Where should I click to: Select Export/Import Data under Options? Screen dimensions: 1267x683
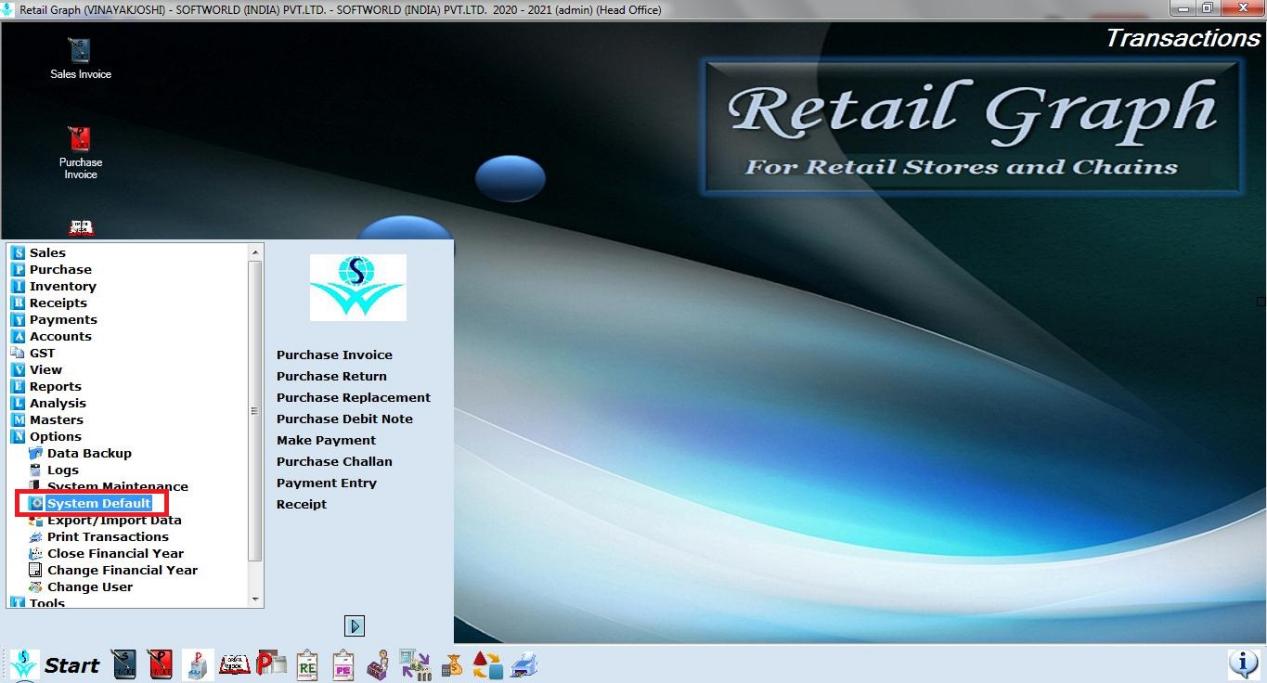click(x=114, y=520)
